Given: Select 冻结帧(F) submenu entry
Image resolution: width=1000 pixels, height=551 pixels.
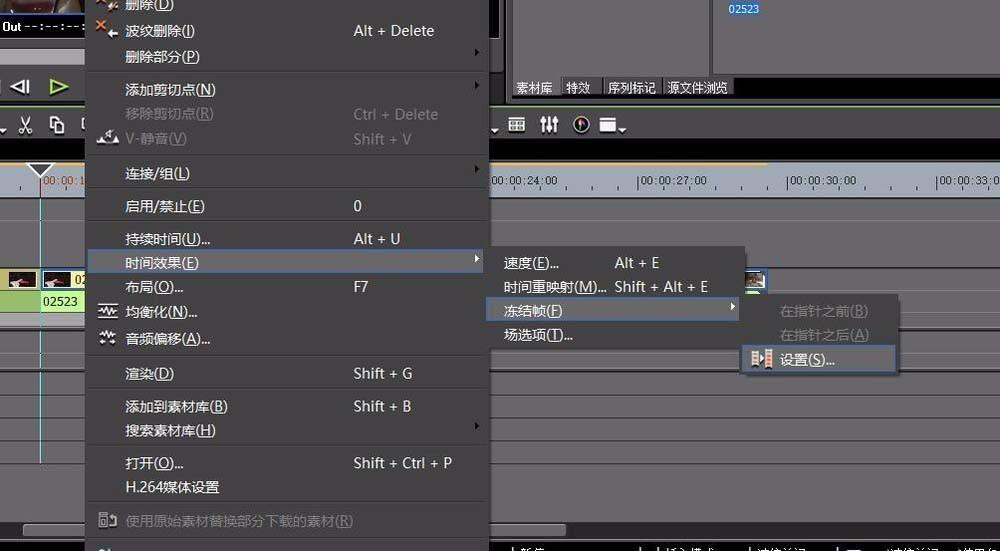Looking at the screenshot, I should tap(612, 311).
